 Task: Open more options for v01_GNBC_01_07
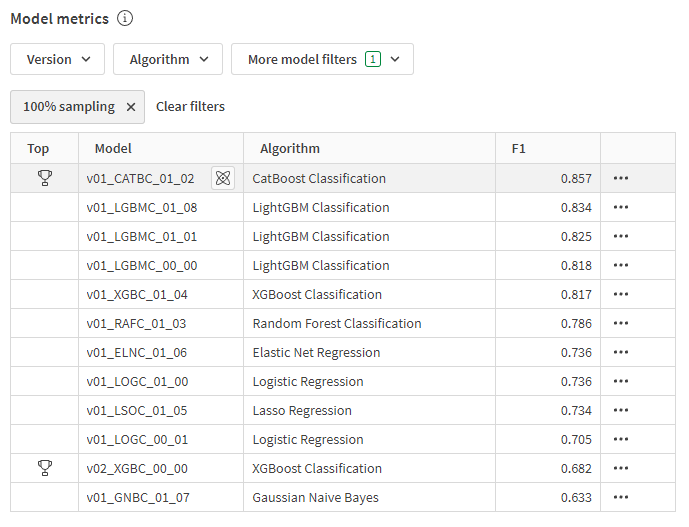tap(620, 497)
